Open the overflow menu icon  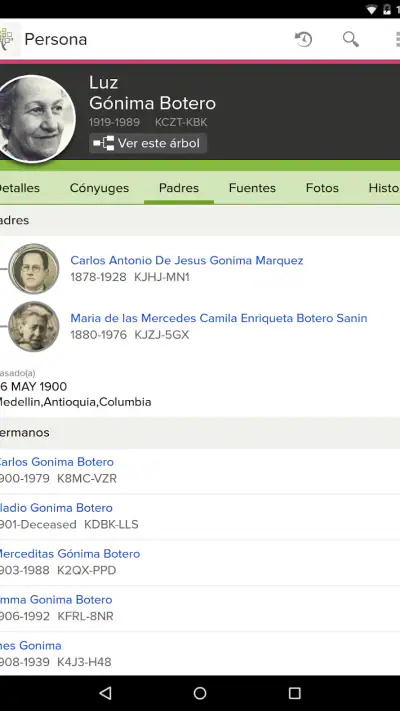pos(397,39)
